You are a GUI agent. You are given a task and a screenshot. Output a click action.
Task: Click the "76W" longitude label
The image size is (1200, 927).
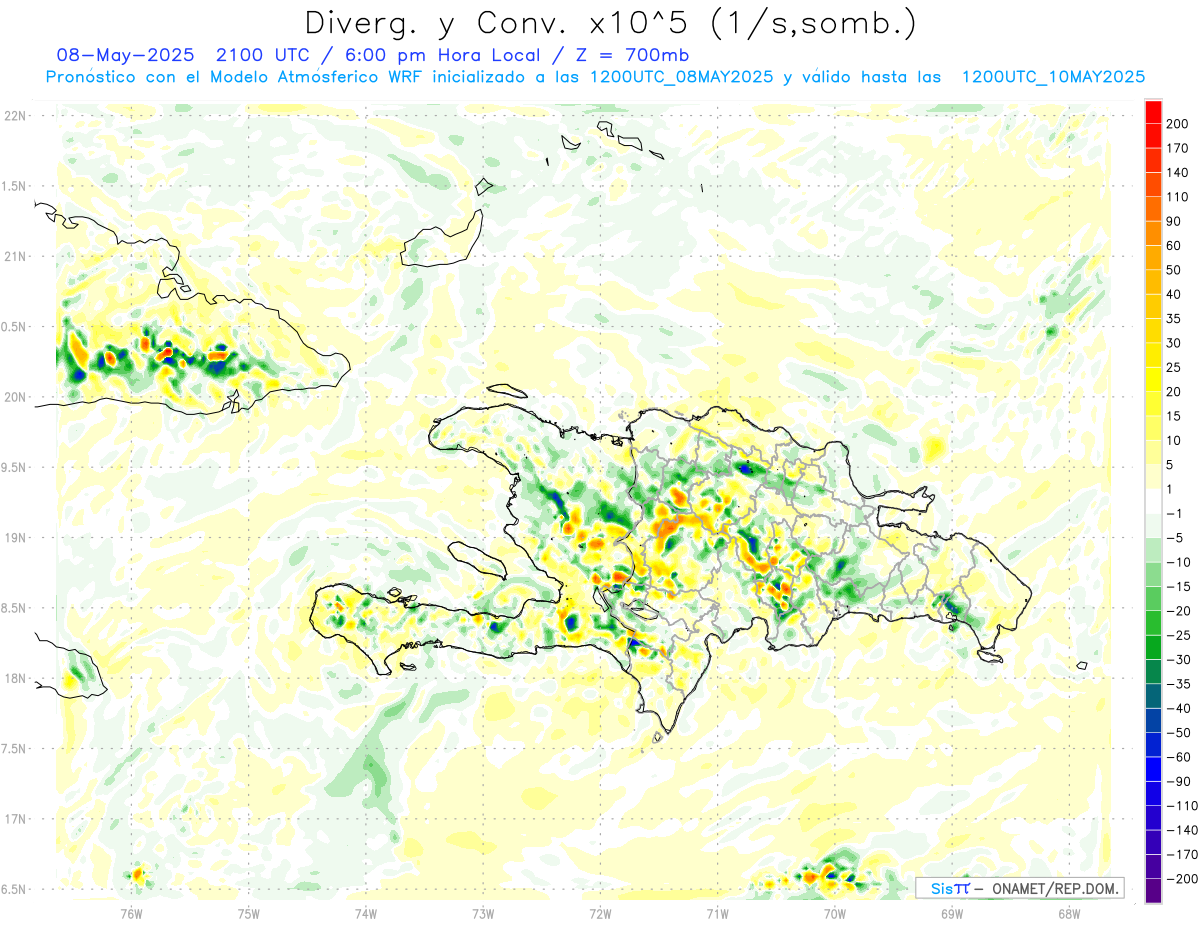(x=131, y=912)
